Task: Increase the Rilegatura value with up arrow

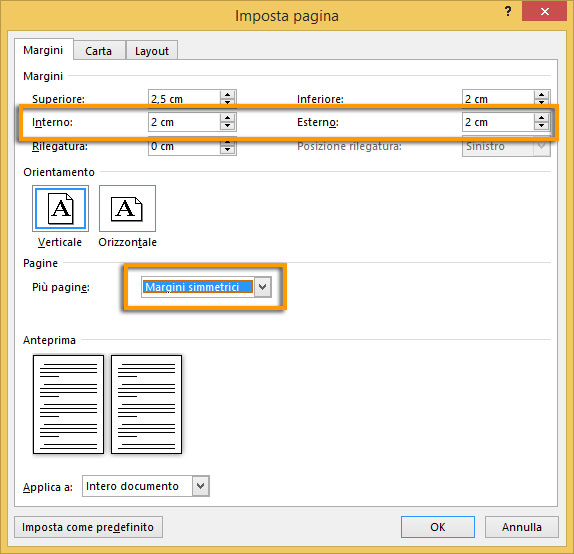Action: [227, 142]
